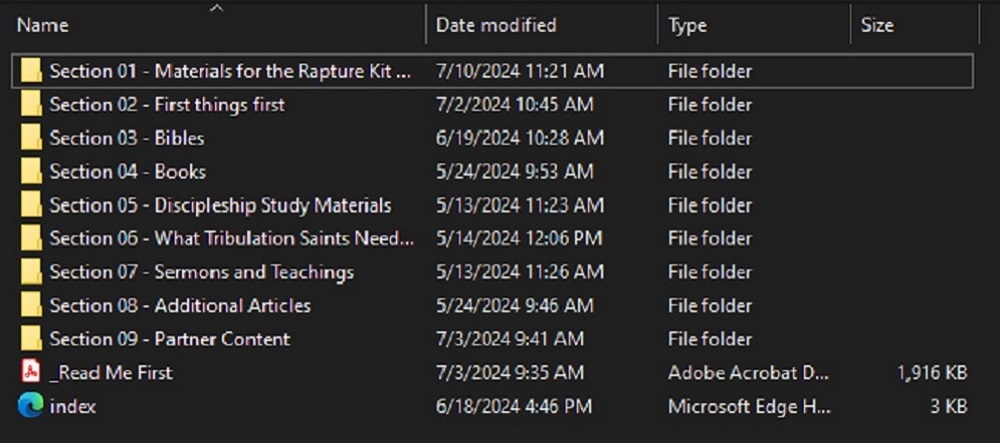Screen dimensions: 1000x443
Task: Click the Section 04 - Books folder icon
Action: 31,172
